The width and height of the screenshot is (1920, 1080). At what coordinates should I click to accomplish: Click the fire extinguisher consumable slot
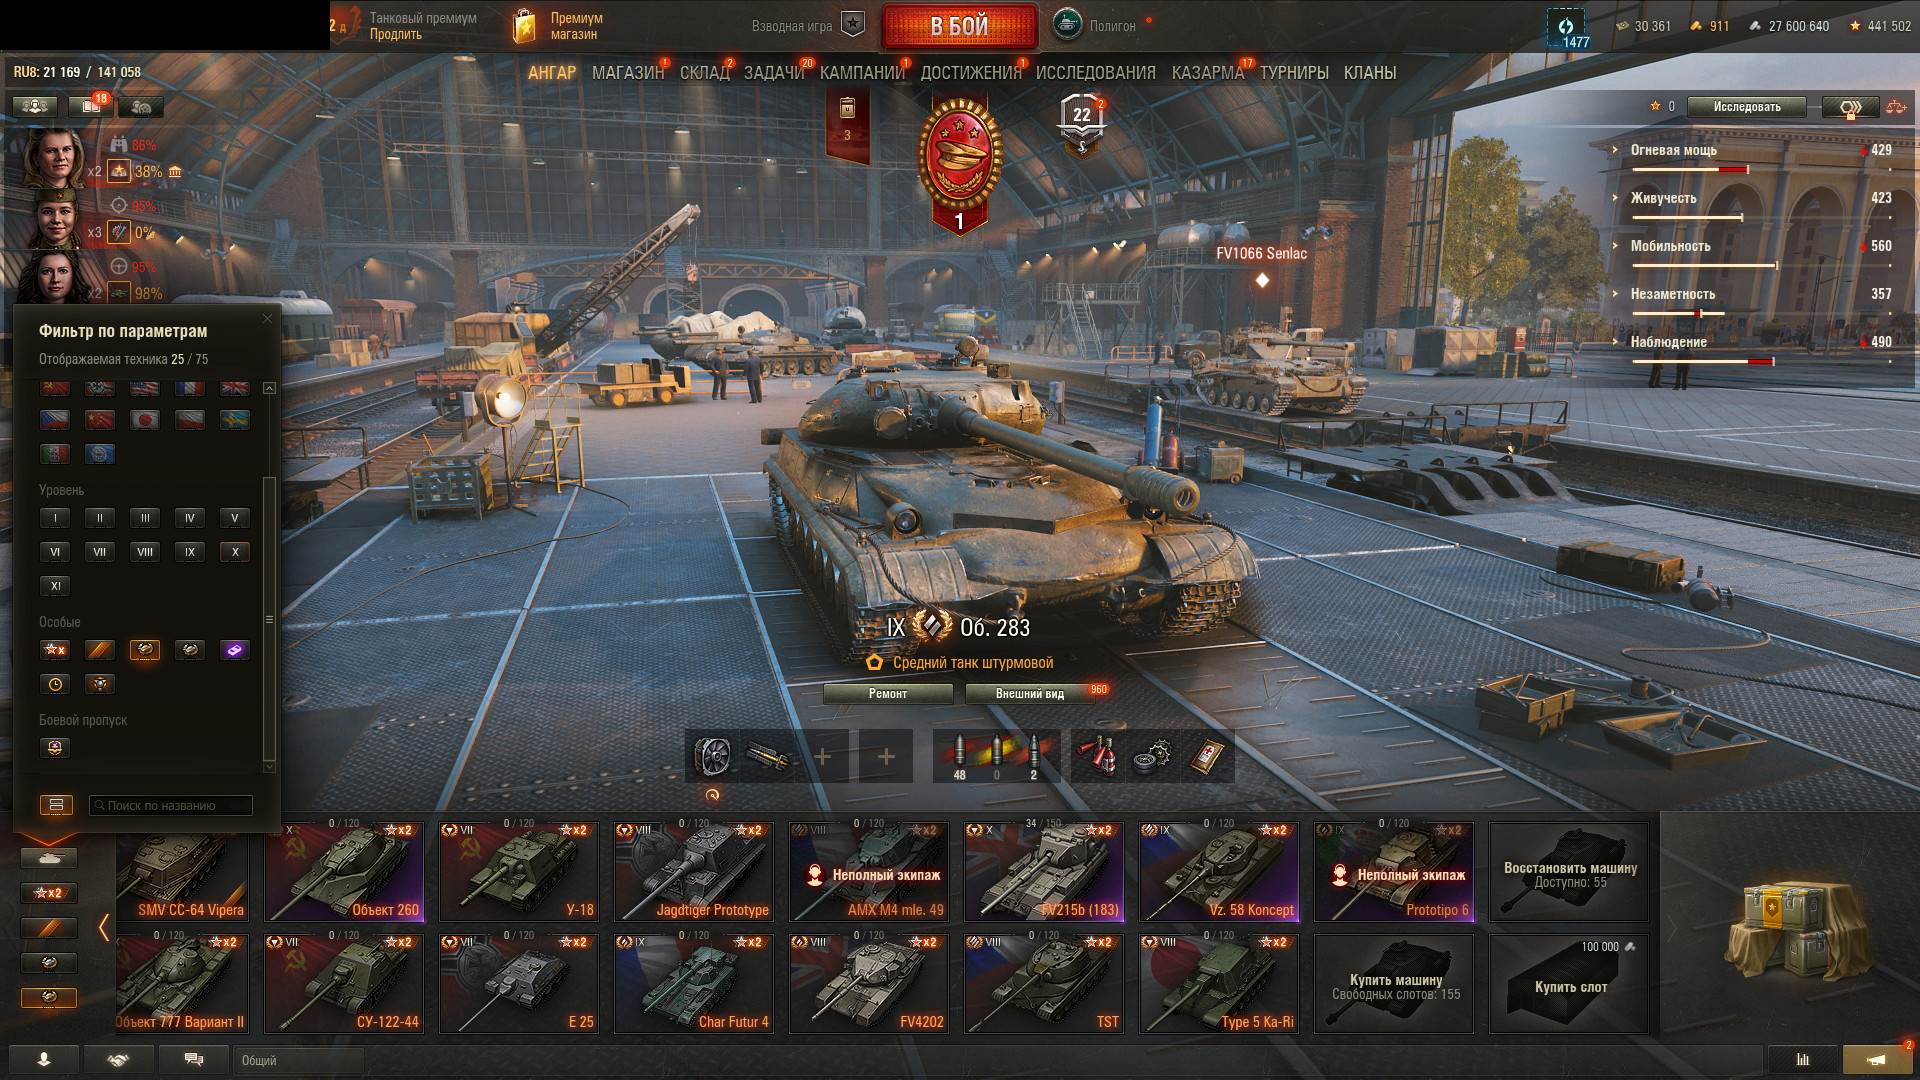1099,757
